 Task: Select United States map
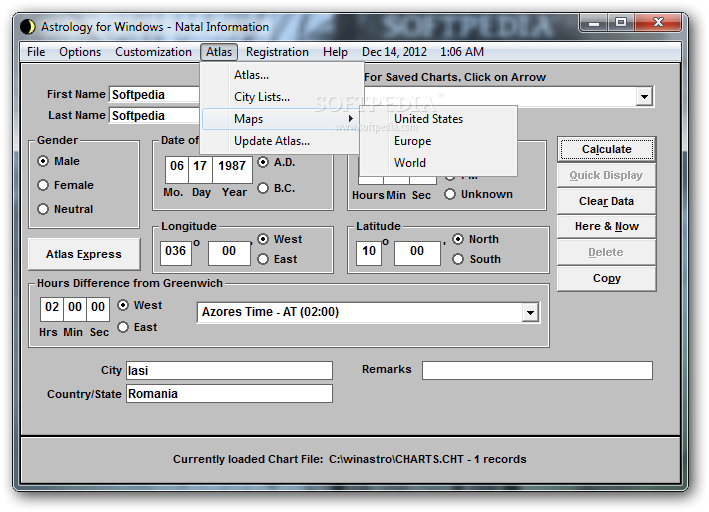click(x=439, y=119)
